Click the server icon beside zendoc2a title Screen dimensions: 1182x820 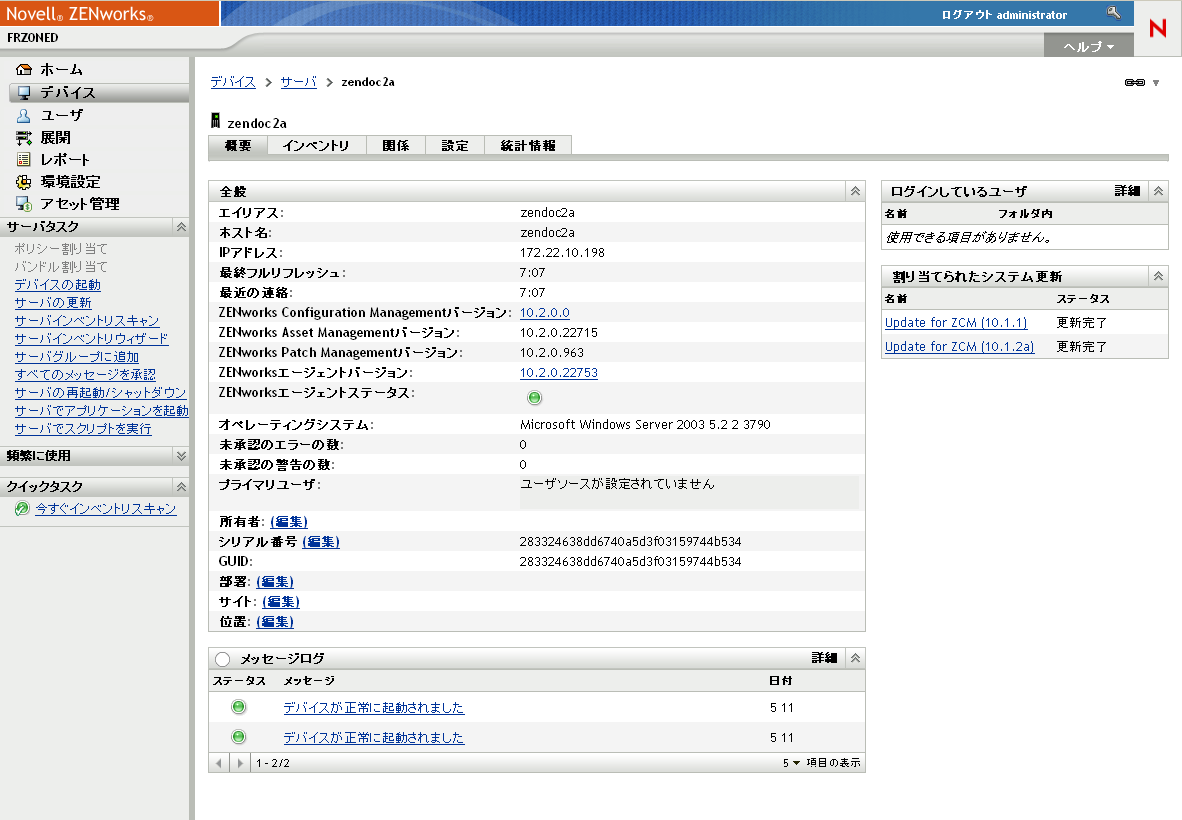(x=216, y=121)
